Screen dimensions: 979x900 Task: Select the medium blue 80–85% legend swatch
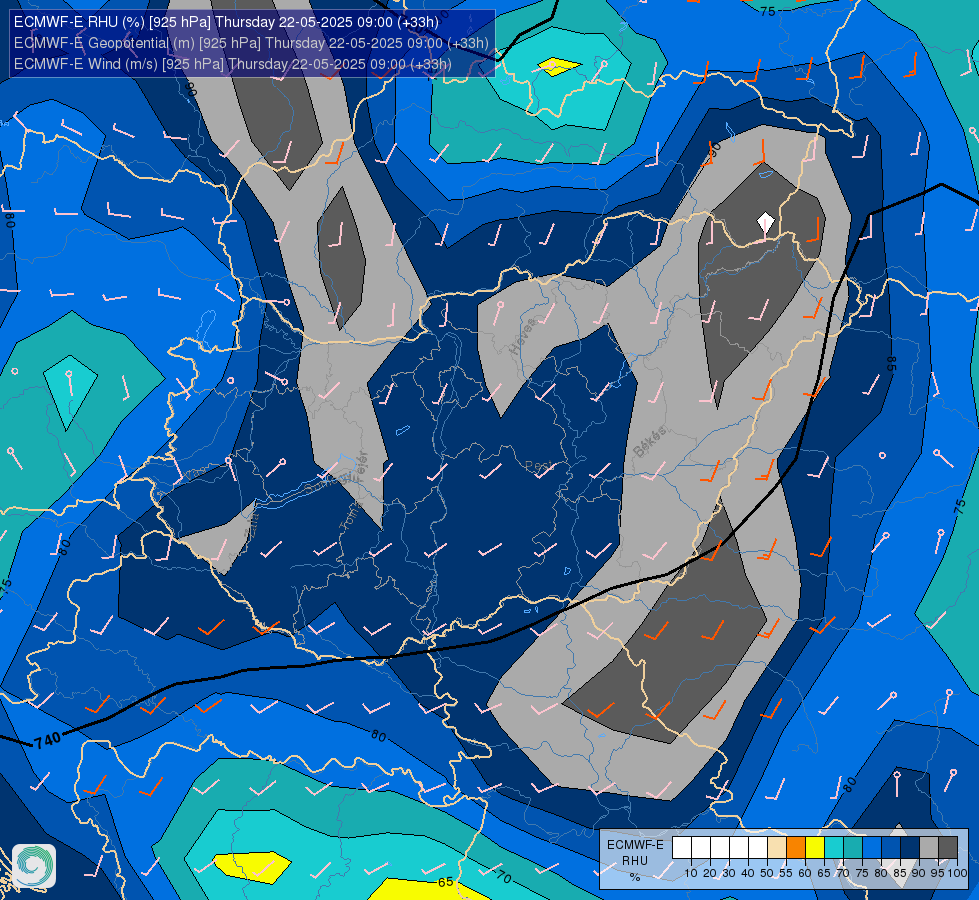tap(891, 848)
